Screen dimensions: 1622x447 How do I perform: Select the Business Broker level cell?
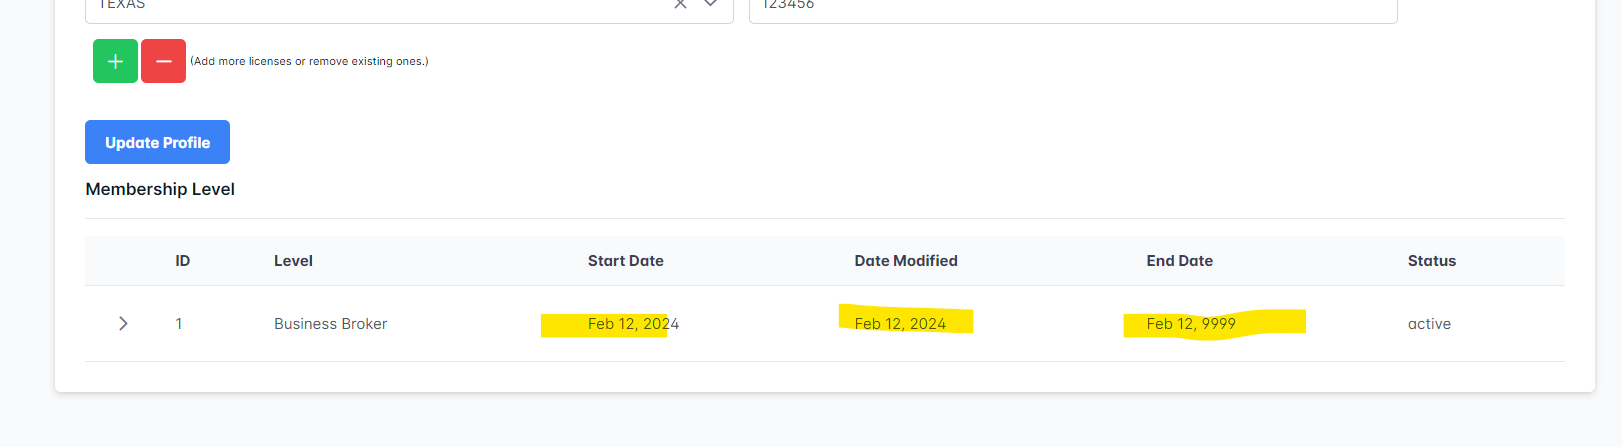pyautogui.click(x=330, y=324)
